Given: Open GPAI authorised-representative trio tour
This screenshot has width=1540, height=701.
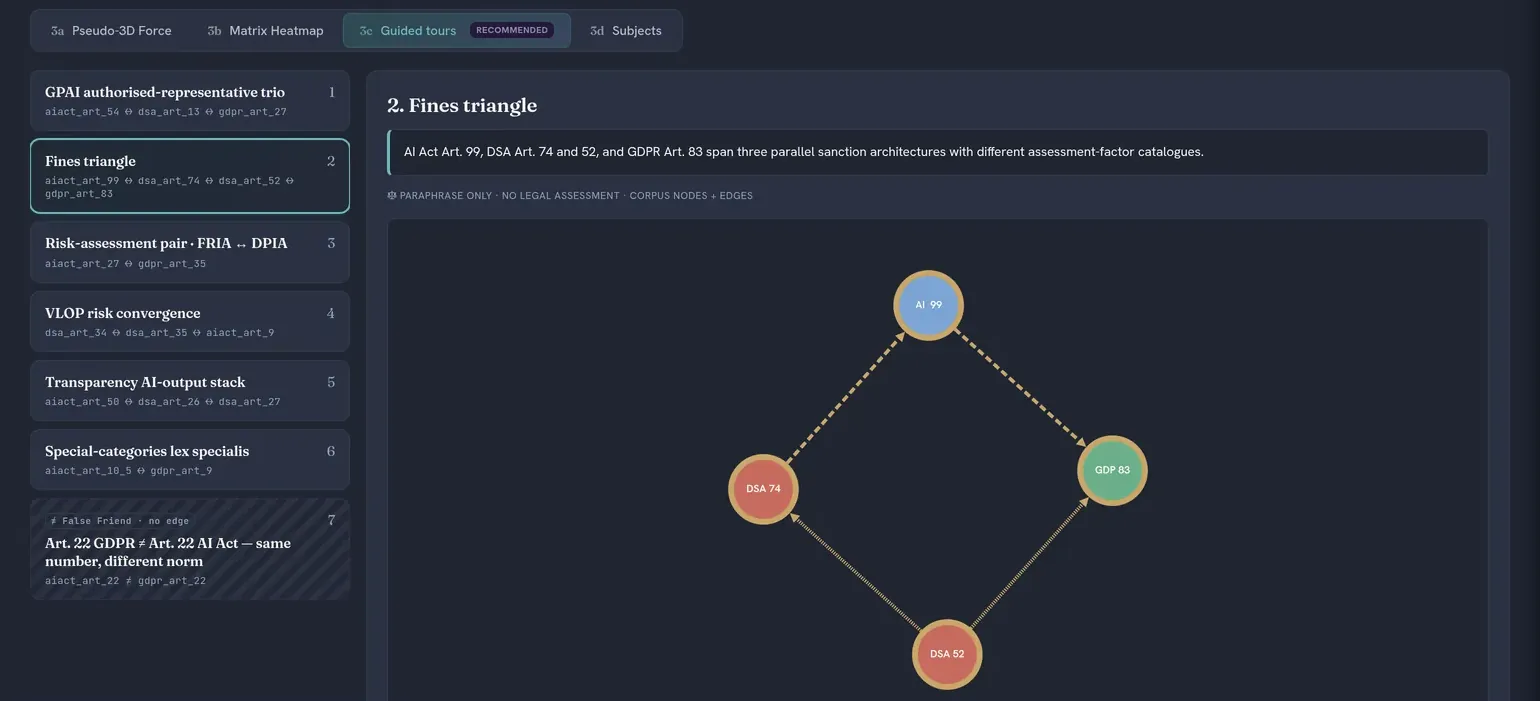Looking at the screenshot, I should pos(190,100).
